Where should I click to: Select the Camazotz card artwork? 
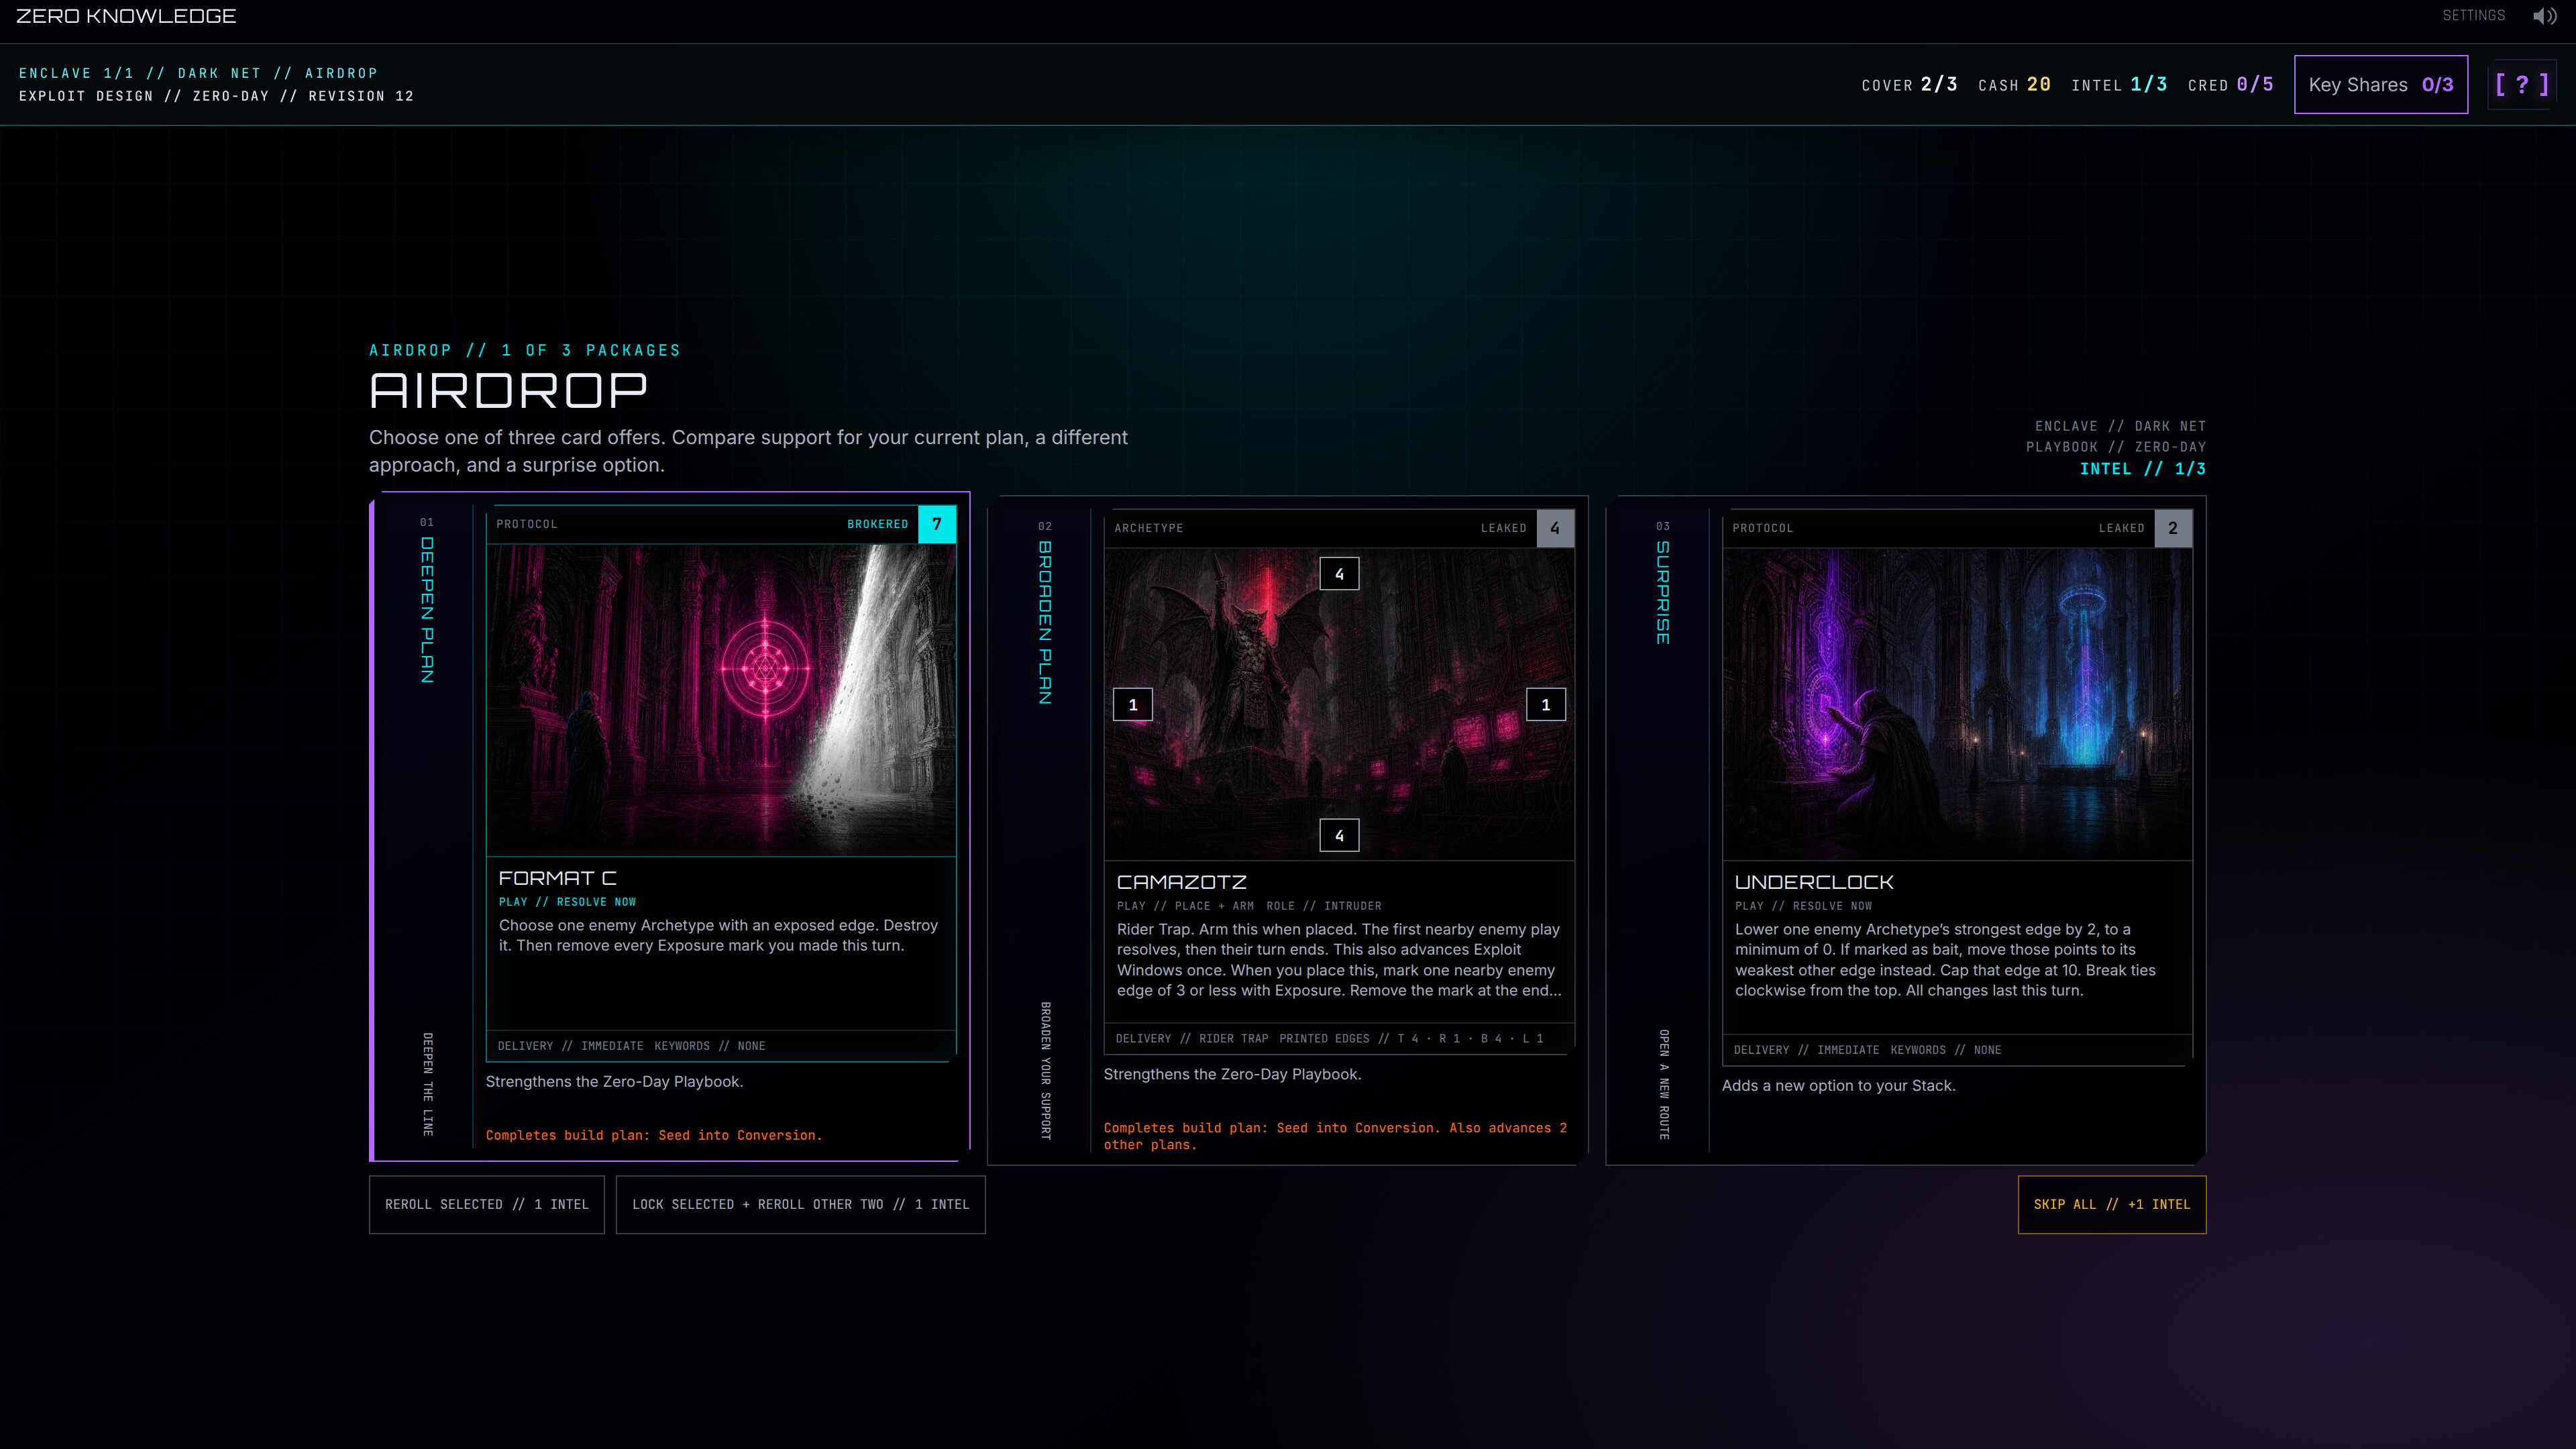click(1339, 704)
